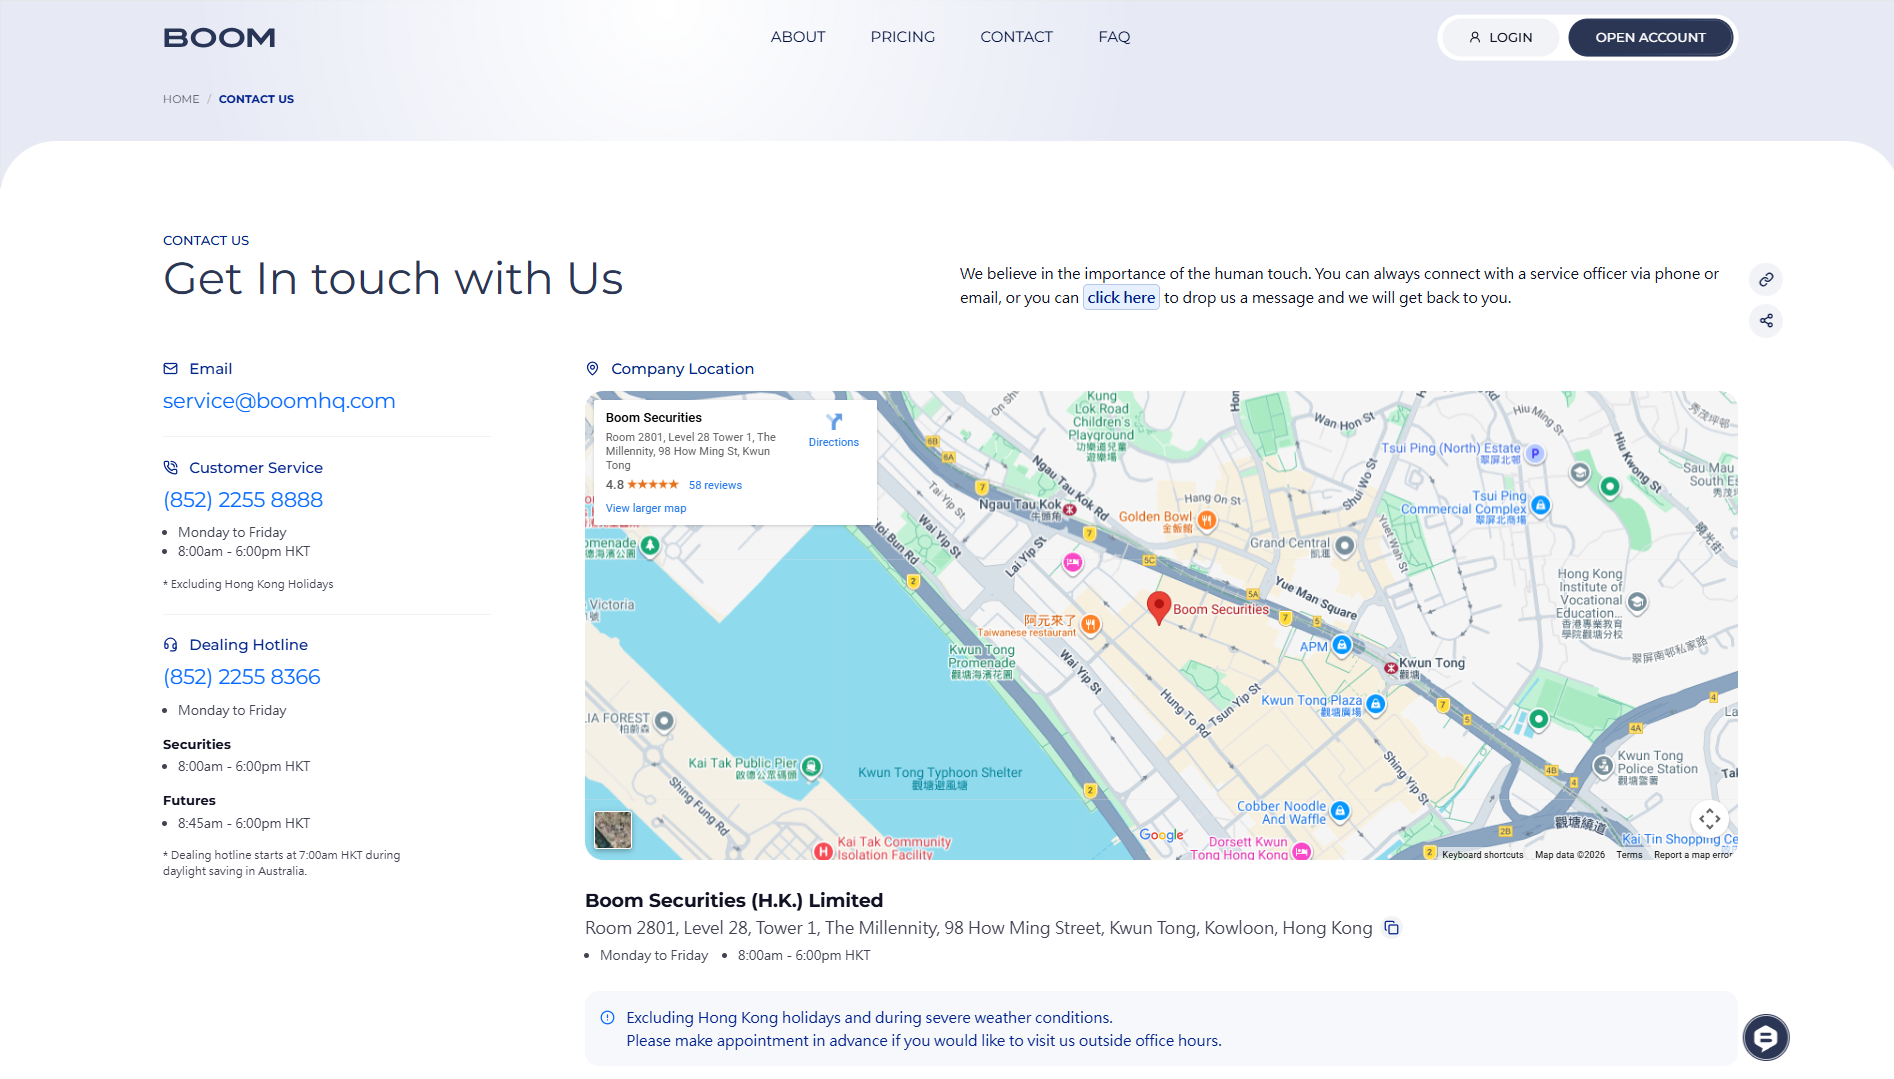This screenshot has width=1894, height=1079.
Task: Click Tsui Ping (North) Estate parking marker
Action: (x=1535, y=453)
